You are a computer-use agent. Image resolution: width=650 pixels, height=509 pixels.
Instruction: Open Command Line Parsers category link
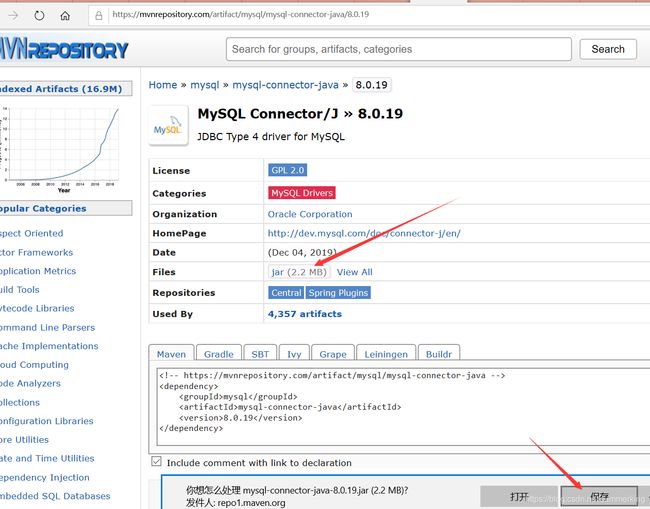coord(47,327)
